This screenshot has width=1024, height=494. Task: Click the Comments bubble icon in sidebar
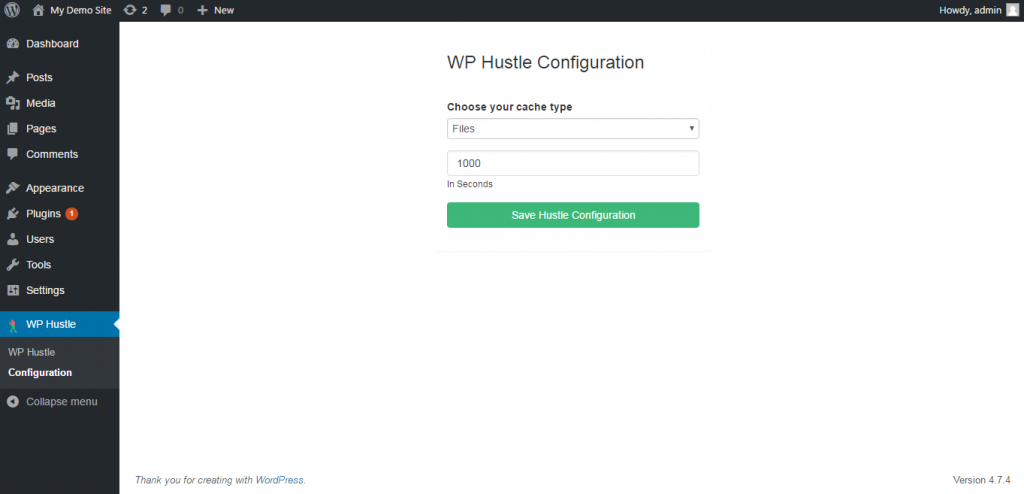click(12, 154)
